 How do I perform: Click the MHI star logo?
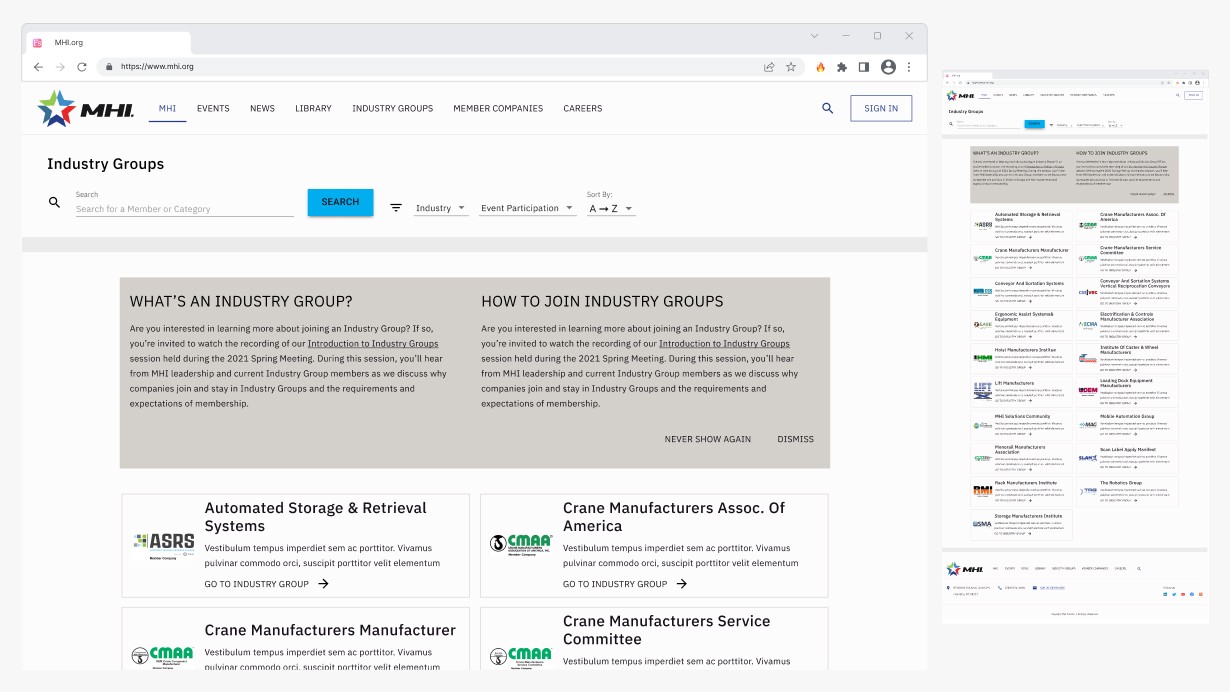(x=85, y=108)
